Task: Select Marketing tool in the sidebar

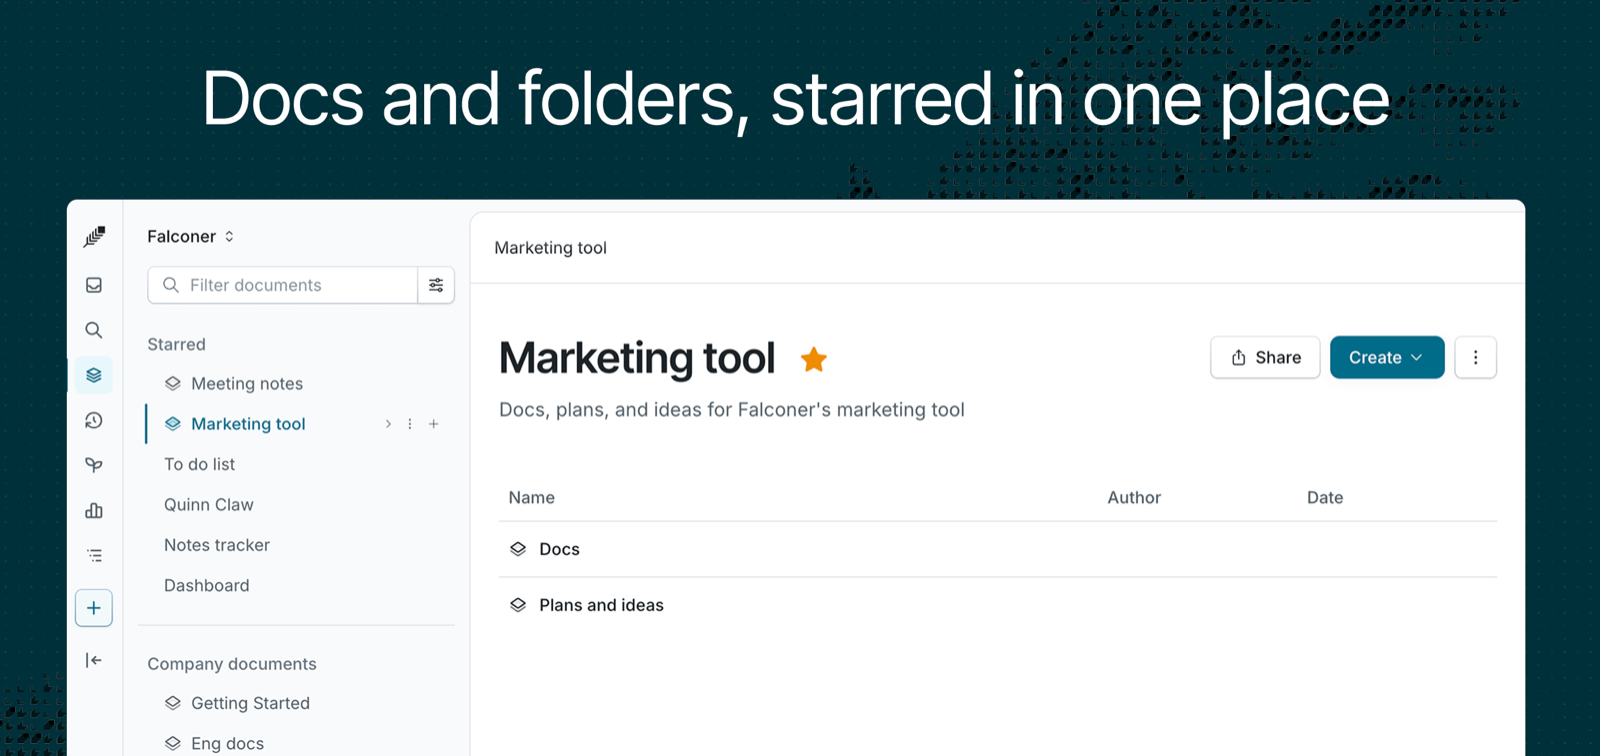Action: (248, 424)
